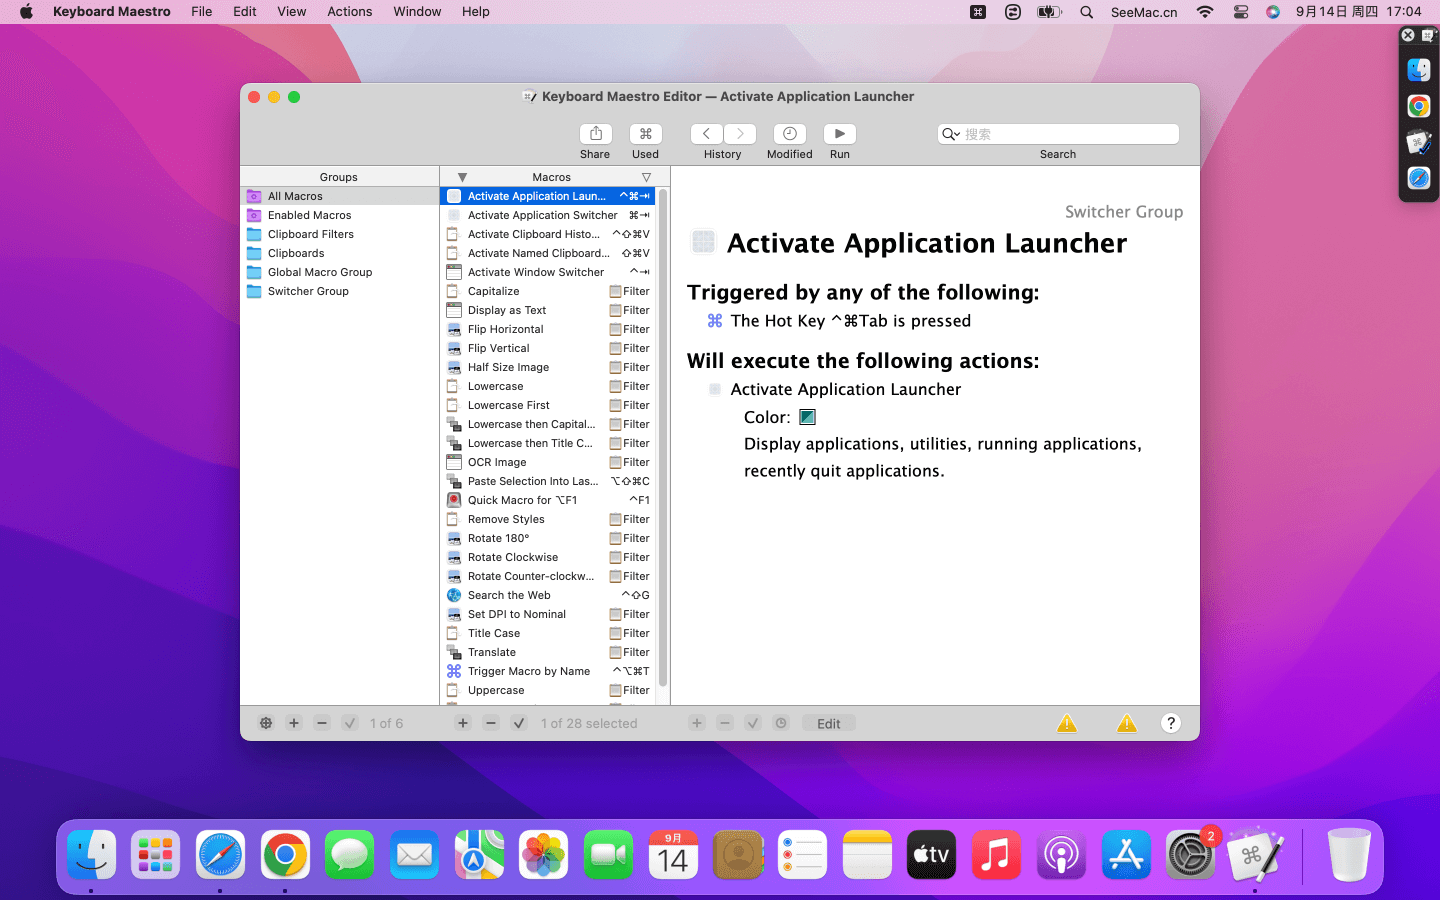Viewport: 1440px width, 900px height.
Task: Open help with the question mark button
Action: 1171,723
